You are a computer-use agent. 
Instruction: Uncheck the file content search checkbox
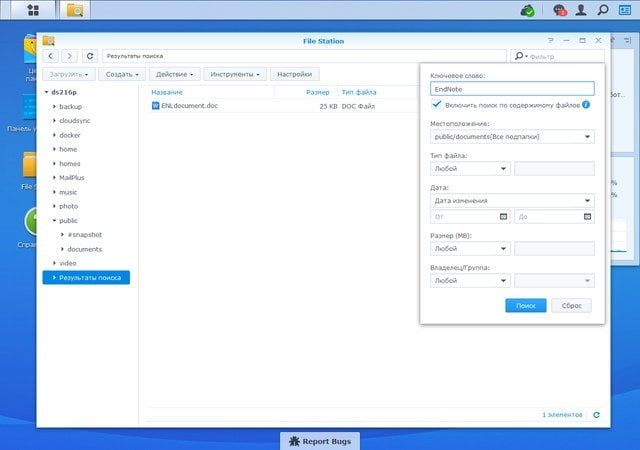[x=436, y=104]
